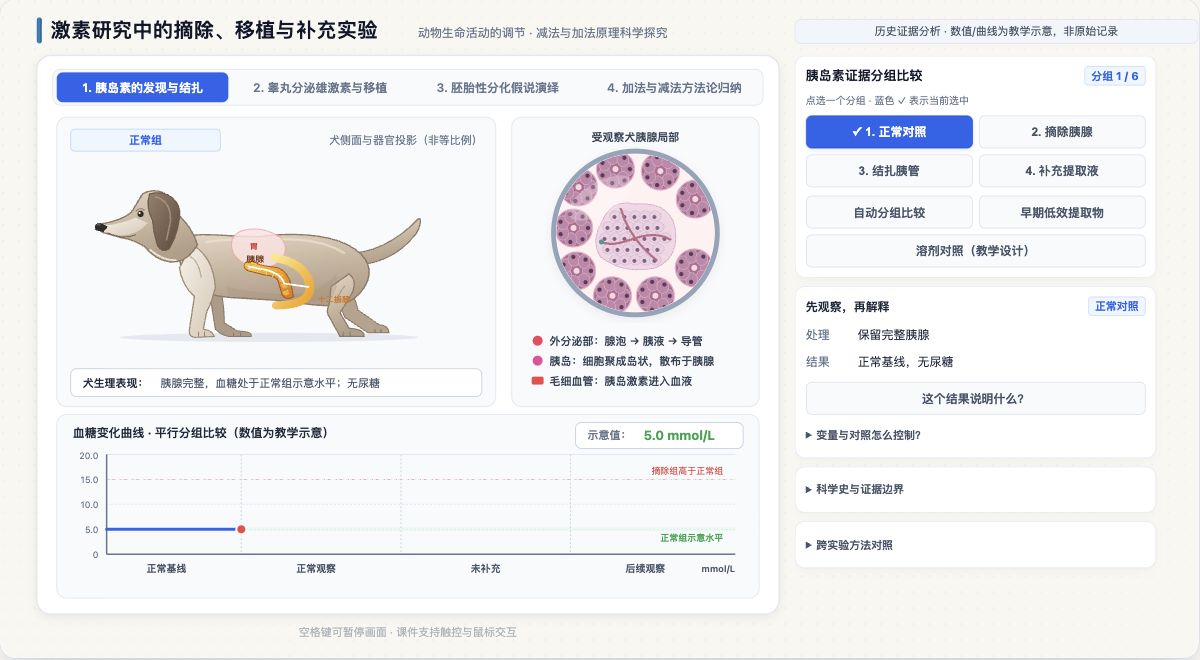Click the 胰岛素证据分组比较 heading
The image size is (1200, 660).
click(x=864, y=76)
